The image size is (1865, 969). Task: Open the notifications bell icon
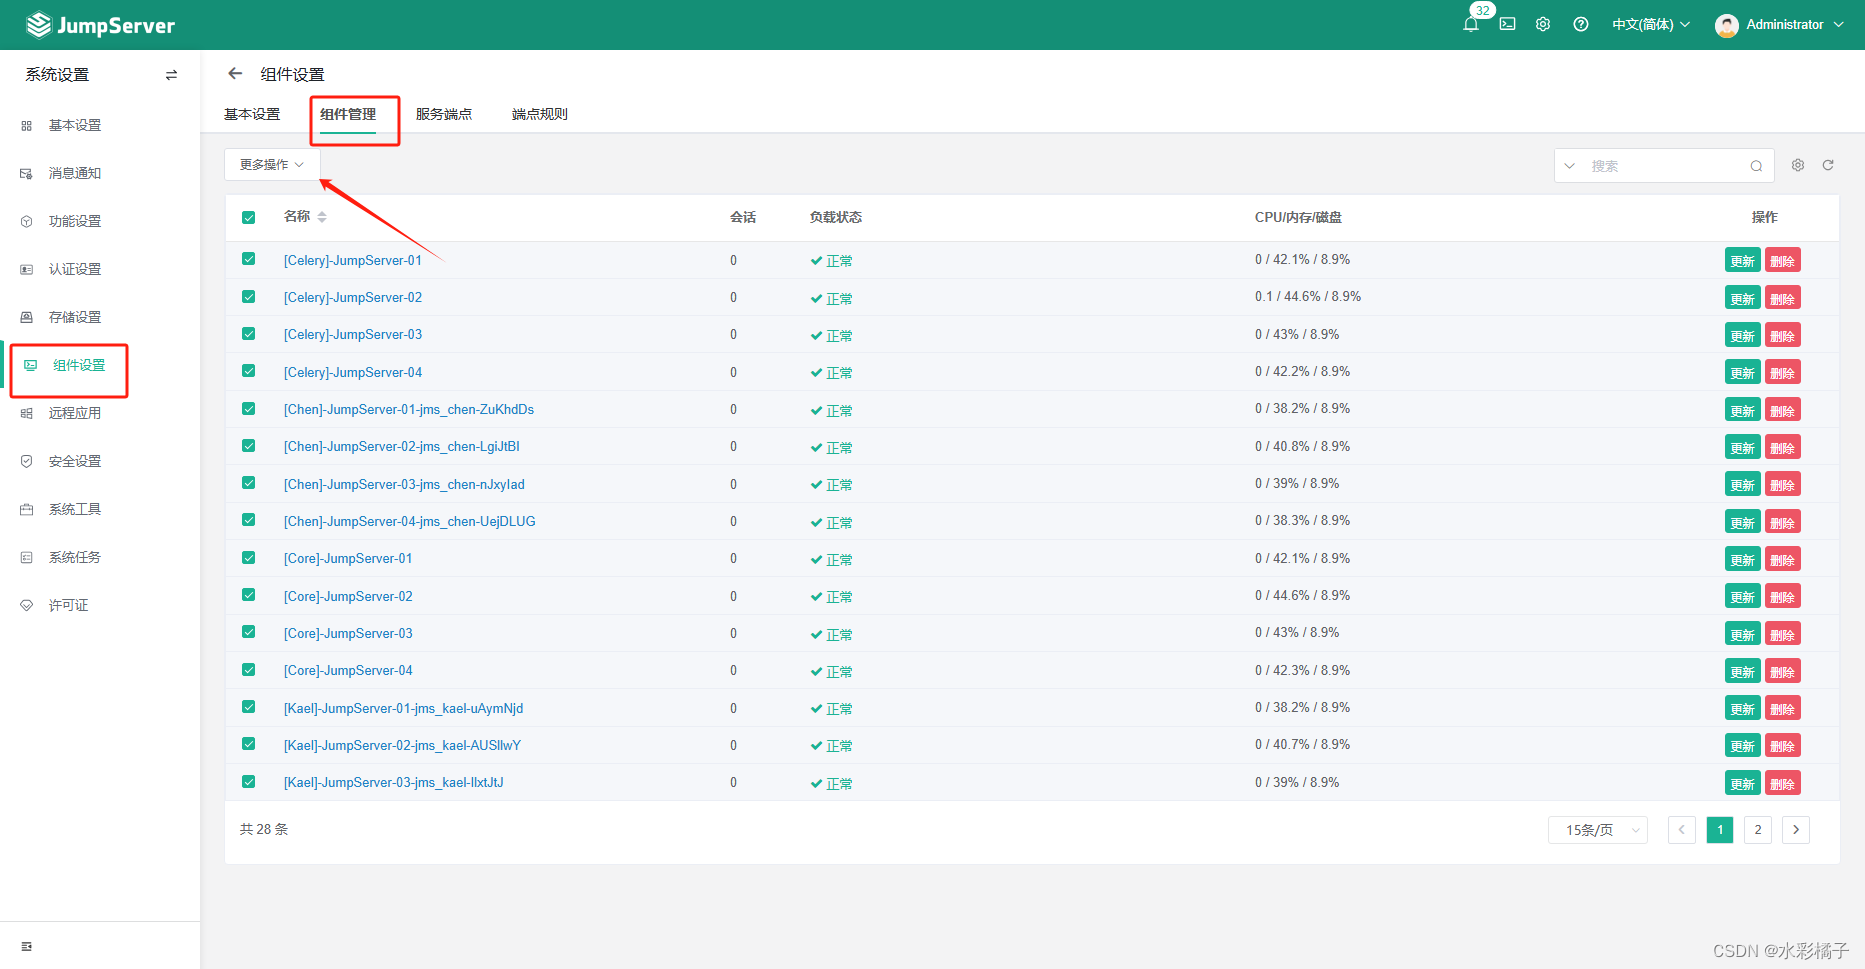(x=1470, y=25)
